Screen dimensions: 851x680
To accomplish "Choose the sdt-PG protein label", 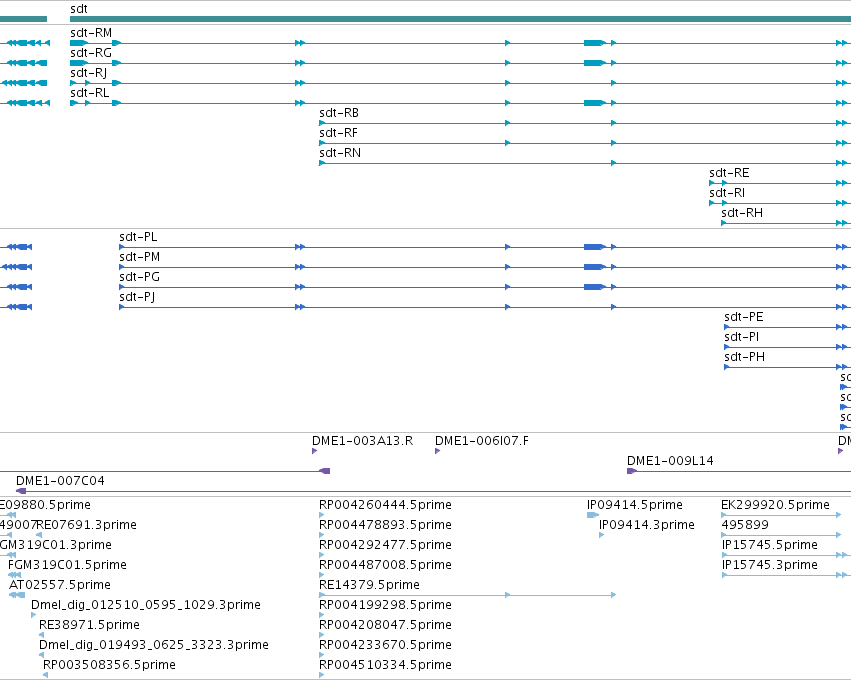I will point(139,277).
